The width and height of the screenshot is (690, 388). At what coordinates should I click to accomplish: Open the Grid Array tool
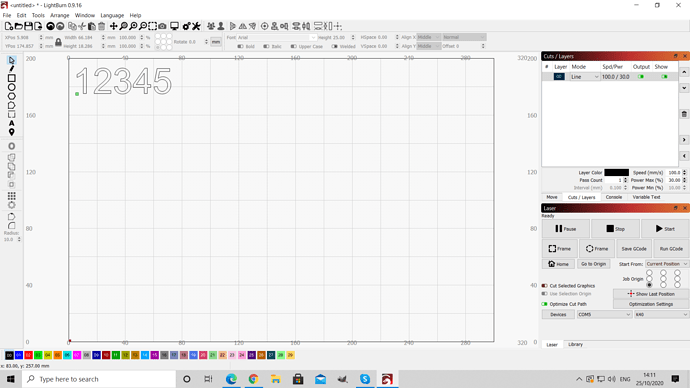click(x=11, y=196)
